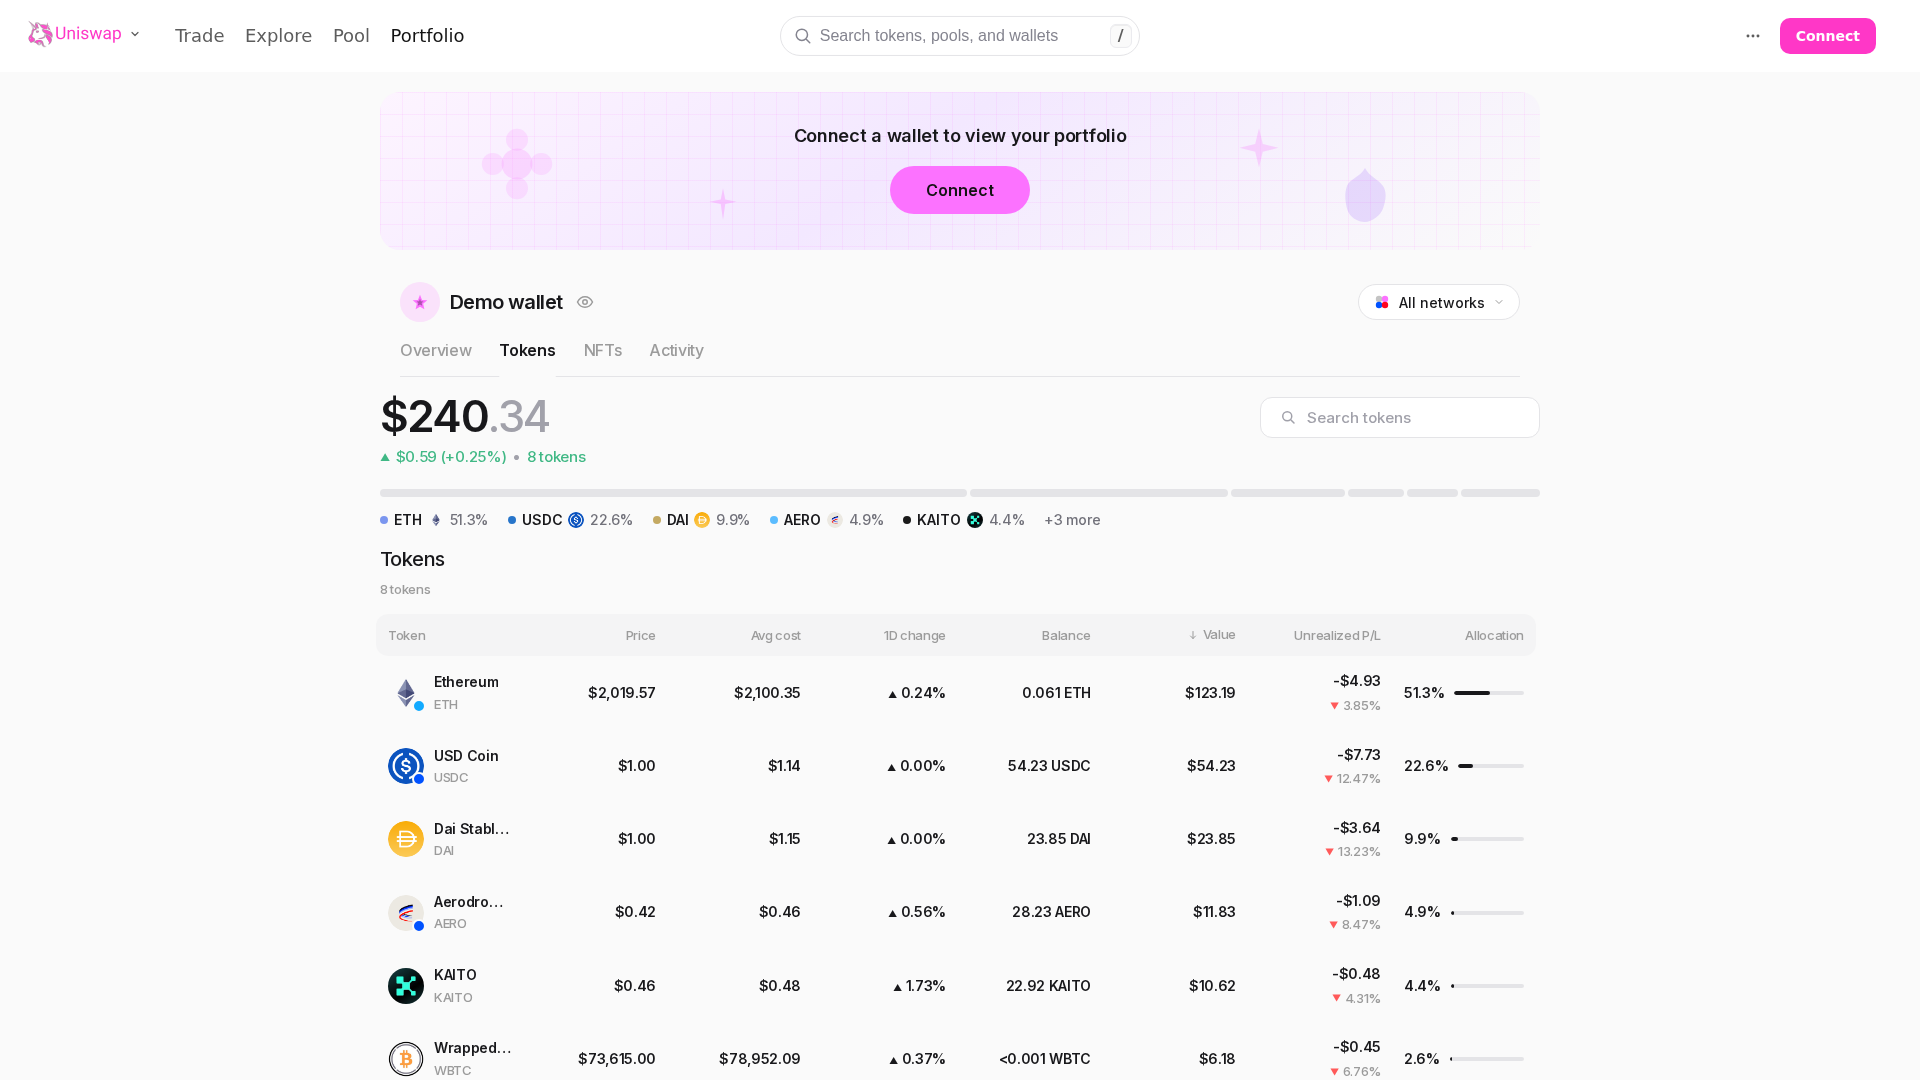Click the Connect button in the header
This screenshot has height=1080, width=1920.
1828,36
